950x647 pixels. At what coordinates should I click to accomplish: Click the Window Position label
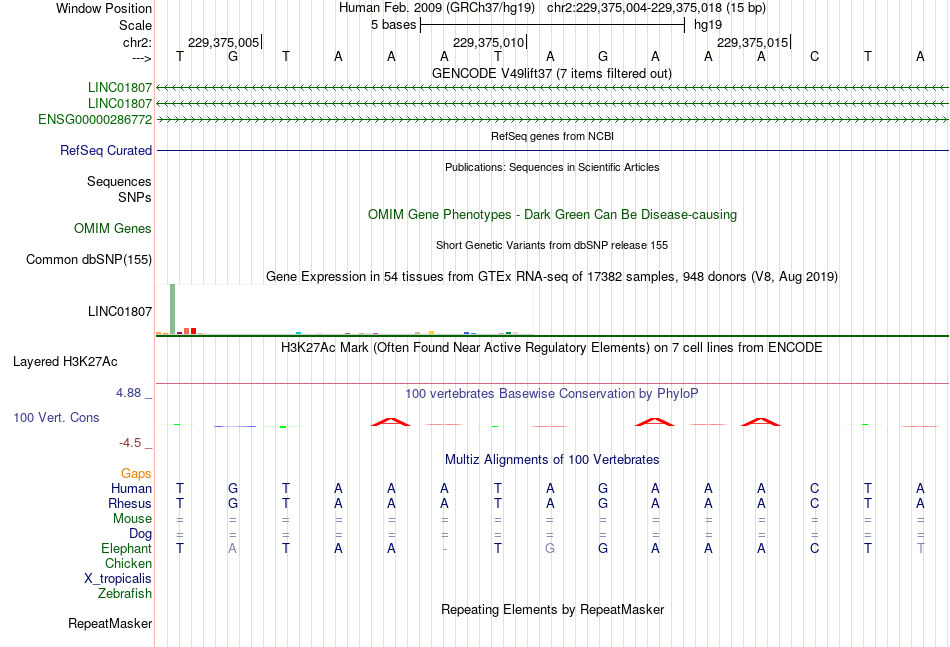click(104, 8)
